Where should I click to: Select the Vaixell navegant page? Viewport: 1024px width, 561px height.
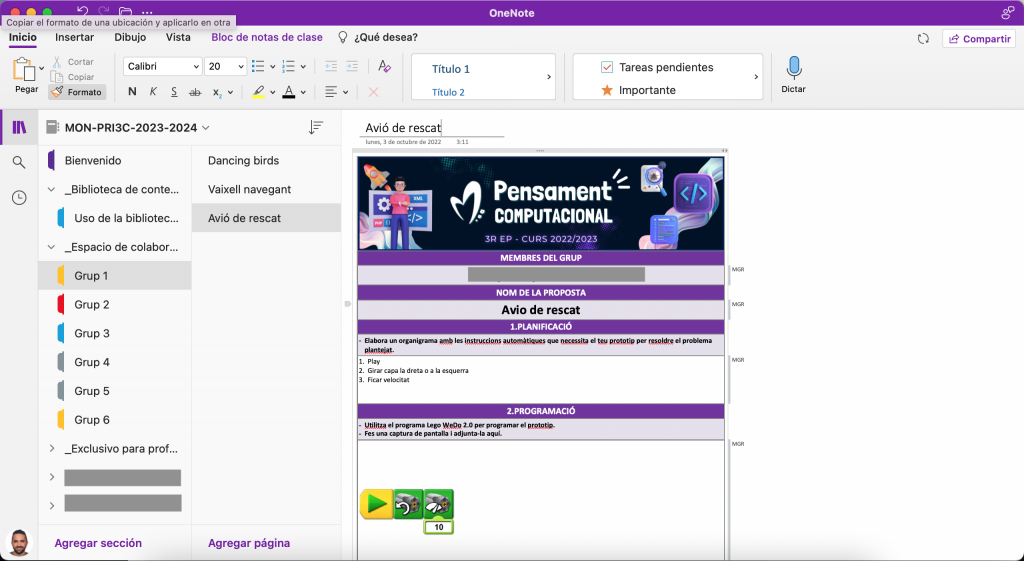(x=250, y=189)
